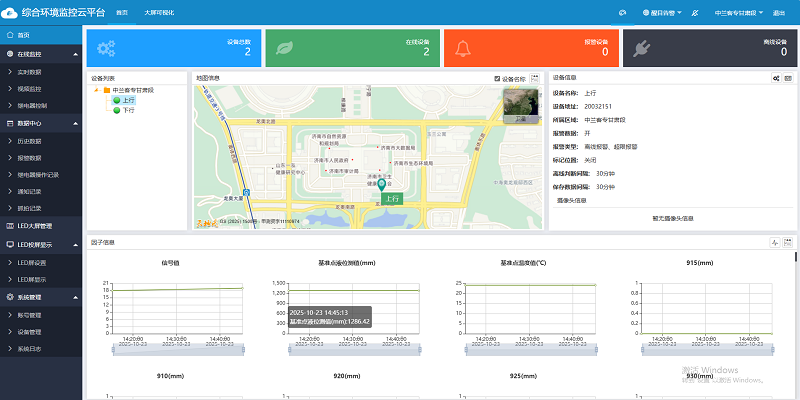Click the 退出 logout link
The image size is (800, 400).
779,13
